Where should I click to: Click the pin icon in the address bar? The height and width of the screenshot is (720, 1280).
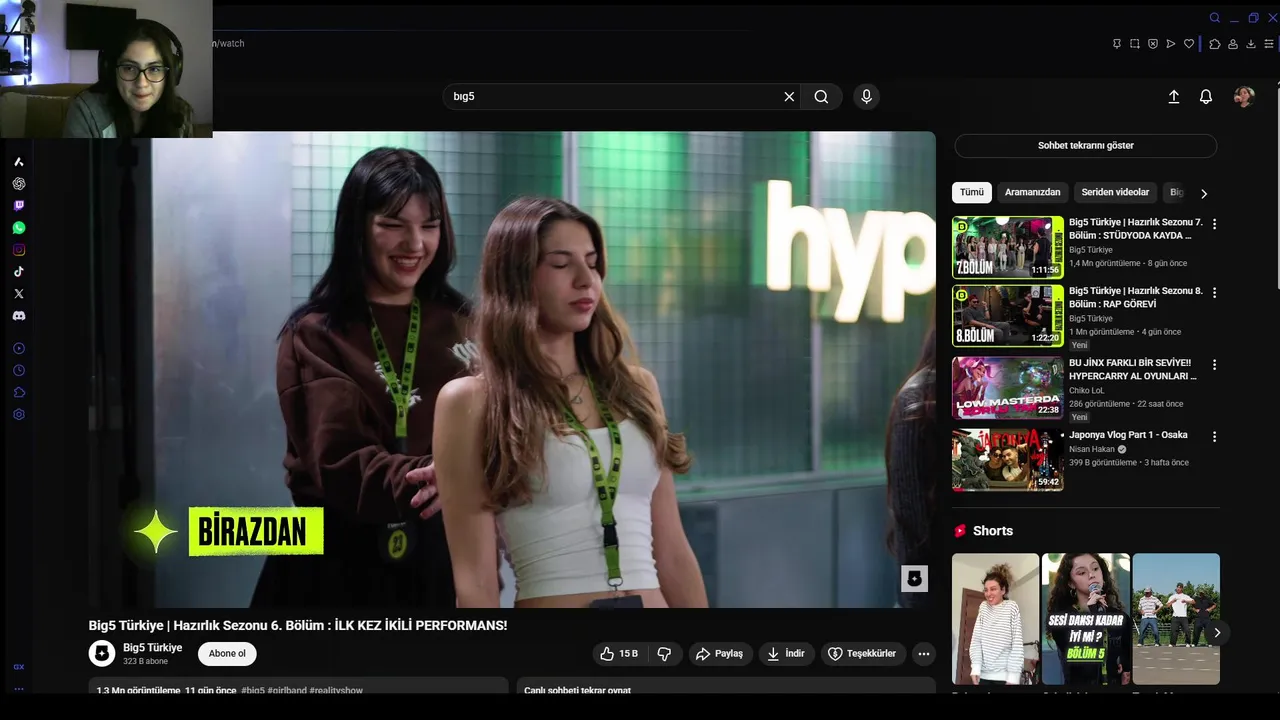[1116, 44]
